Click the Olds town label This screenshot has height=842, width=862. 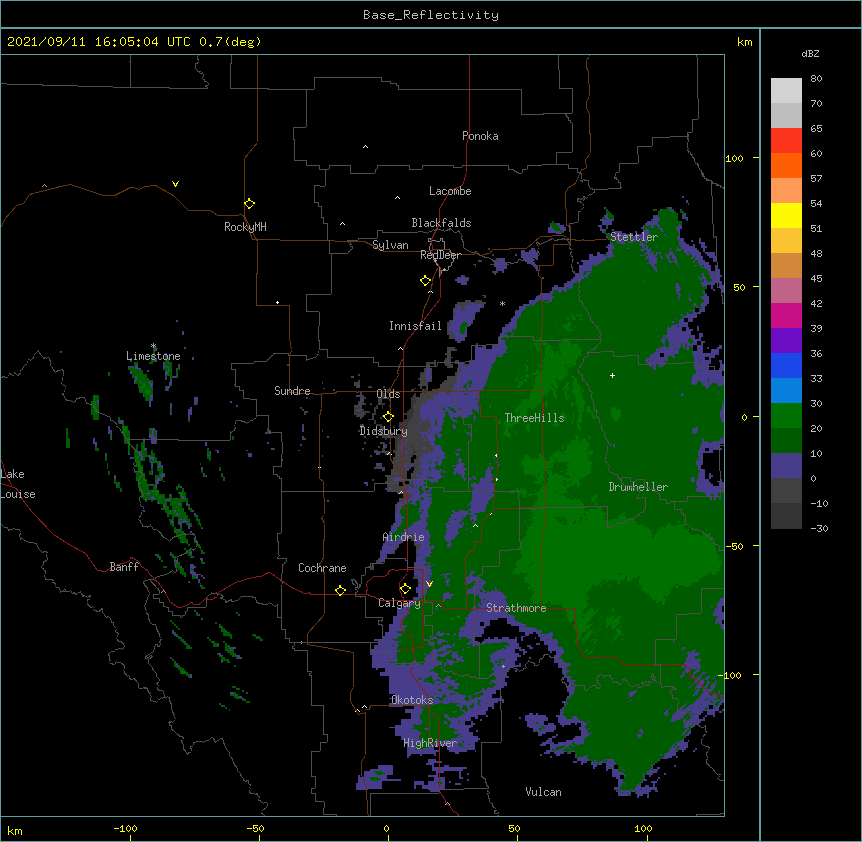click(x=388, y=394)
